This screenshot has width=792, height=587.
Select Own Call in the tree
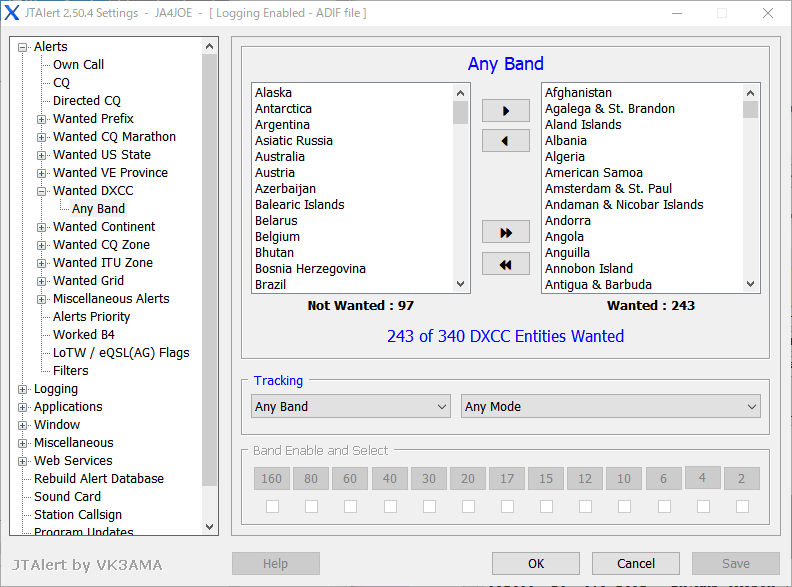78,65
